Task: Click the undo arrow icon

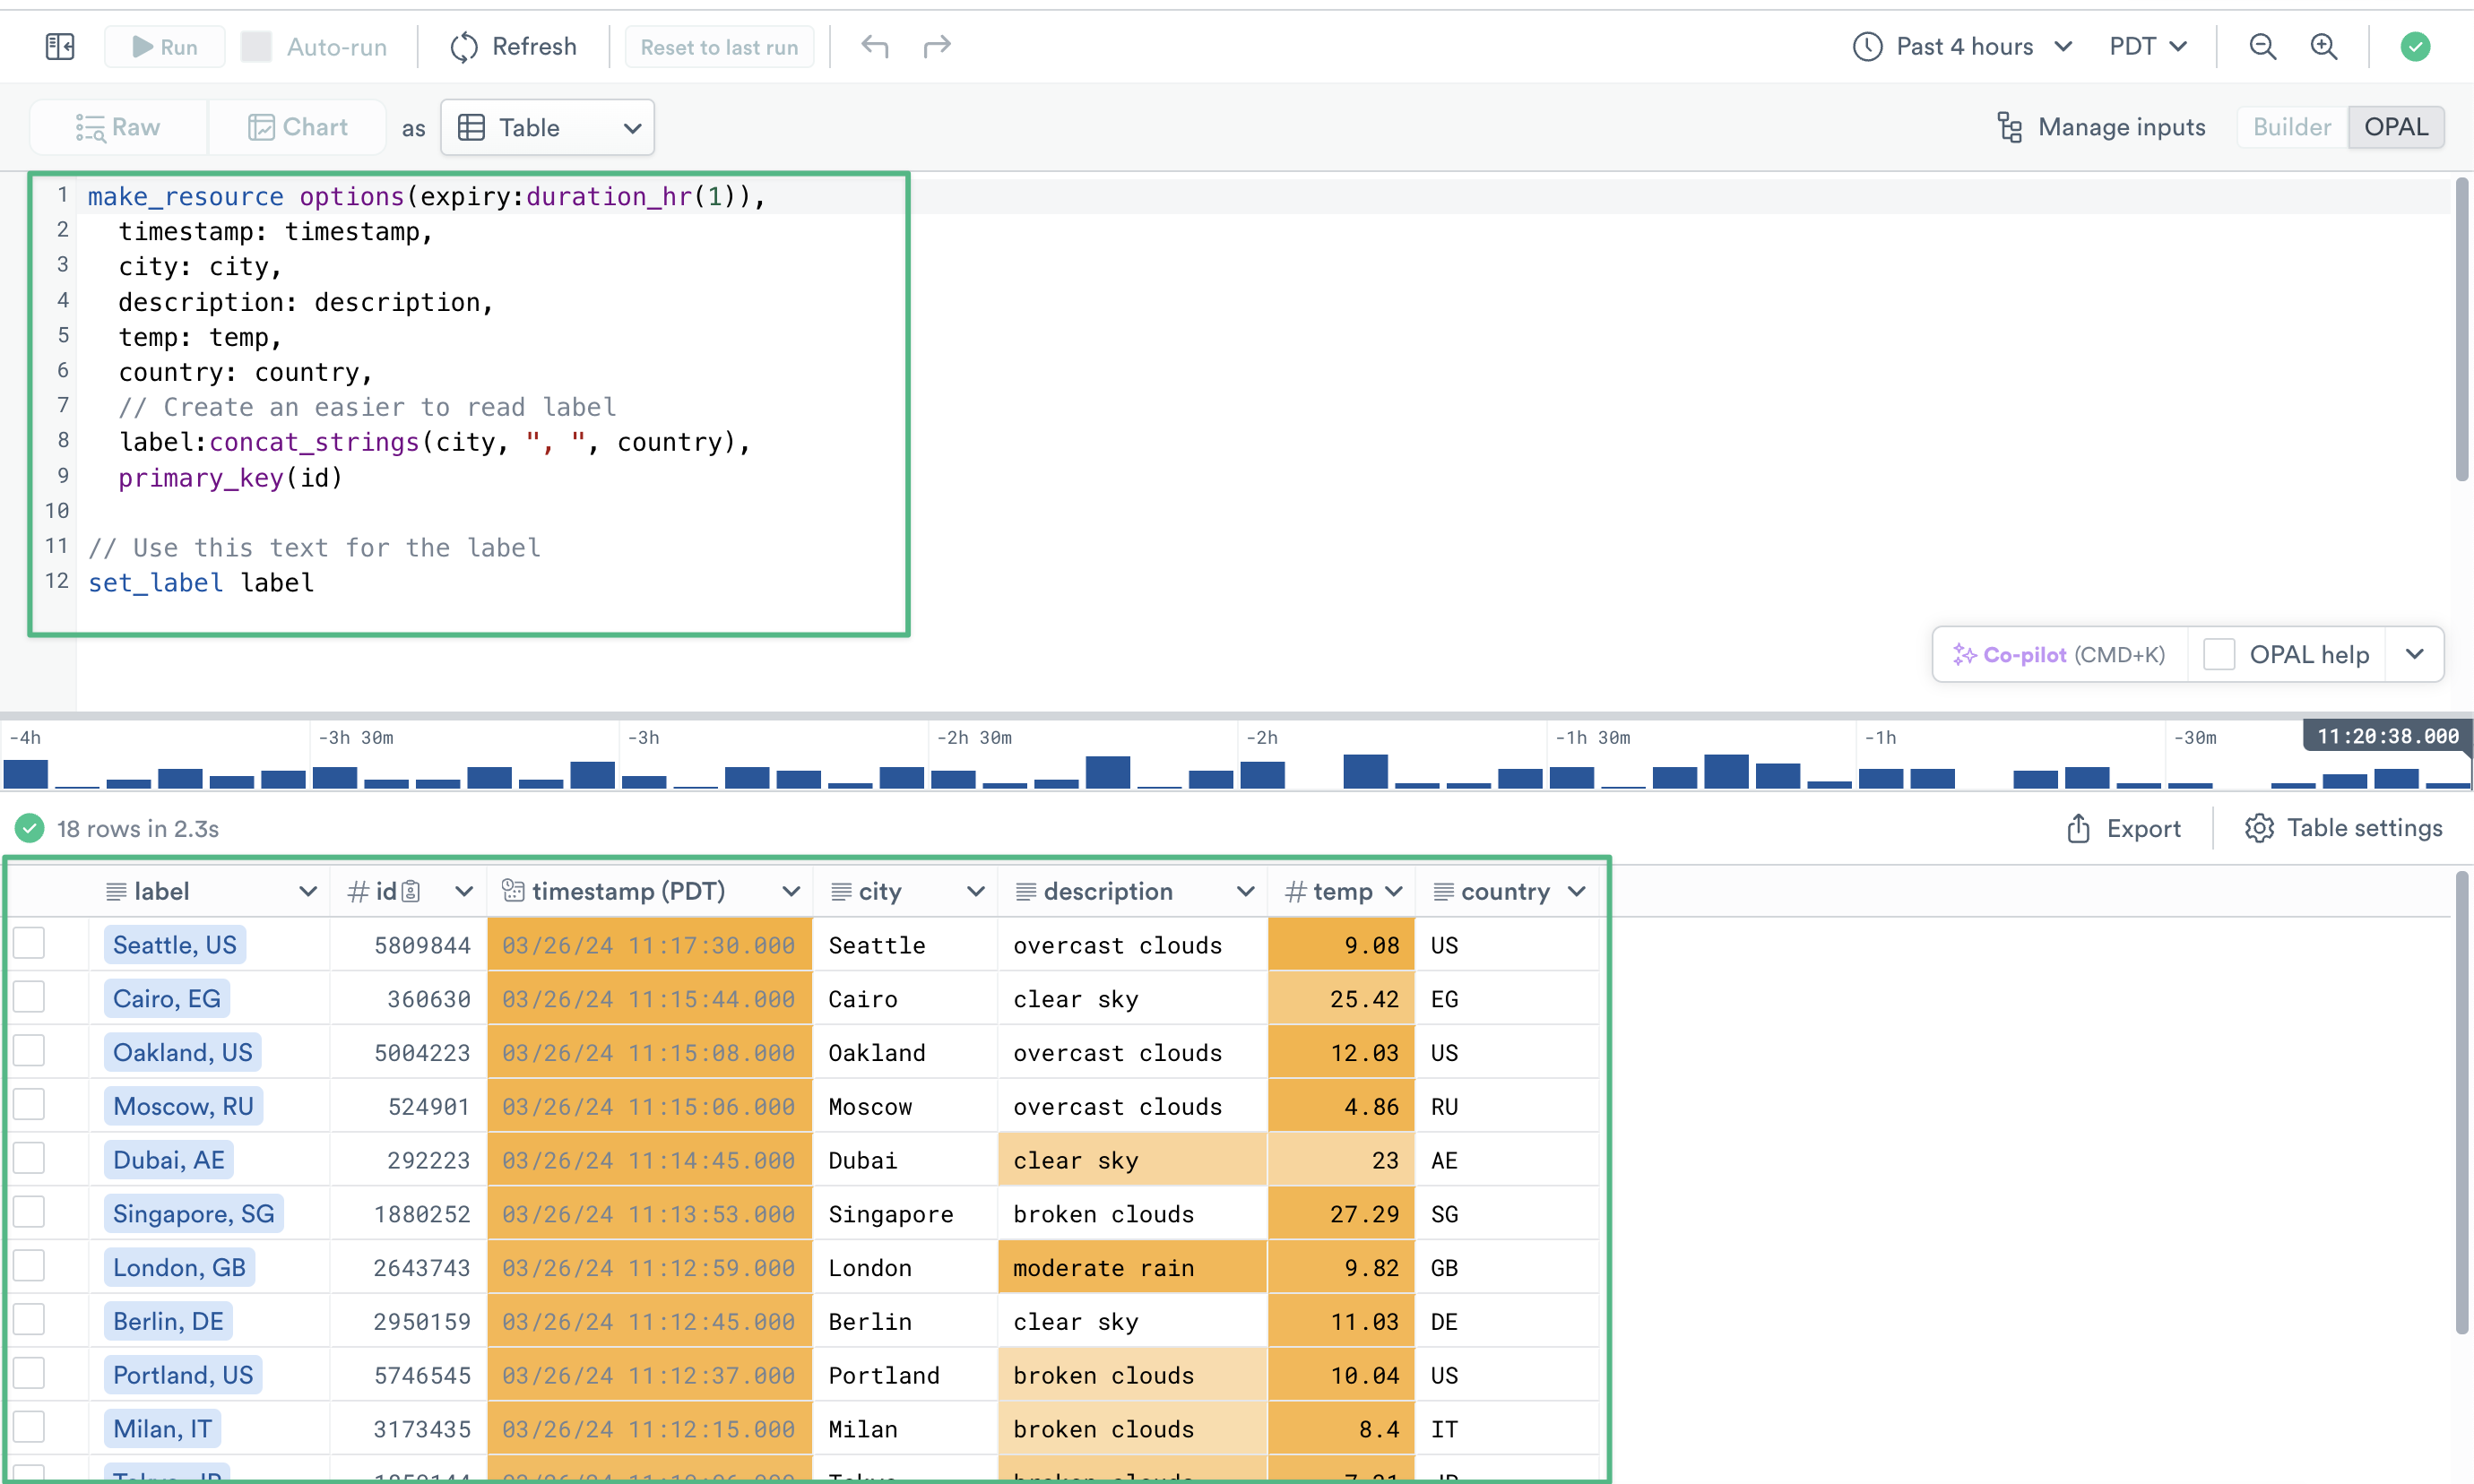Action: (875, 46)
